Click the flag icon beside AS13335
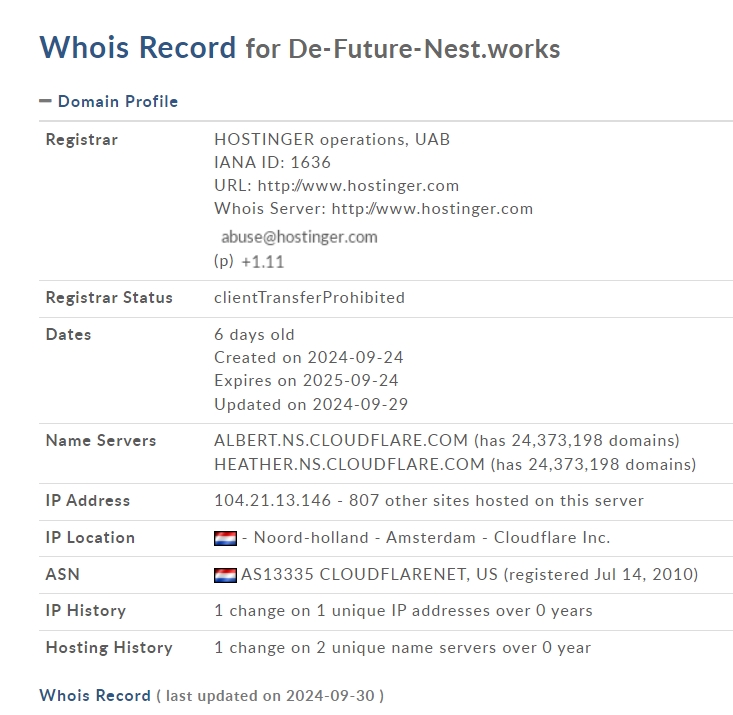This screenshot has width=733, height=715. point(225,575)
